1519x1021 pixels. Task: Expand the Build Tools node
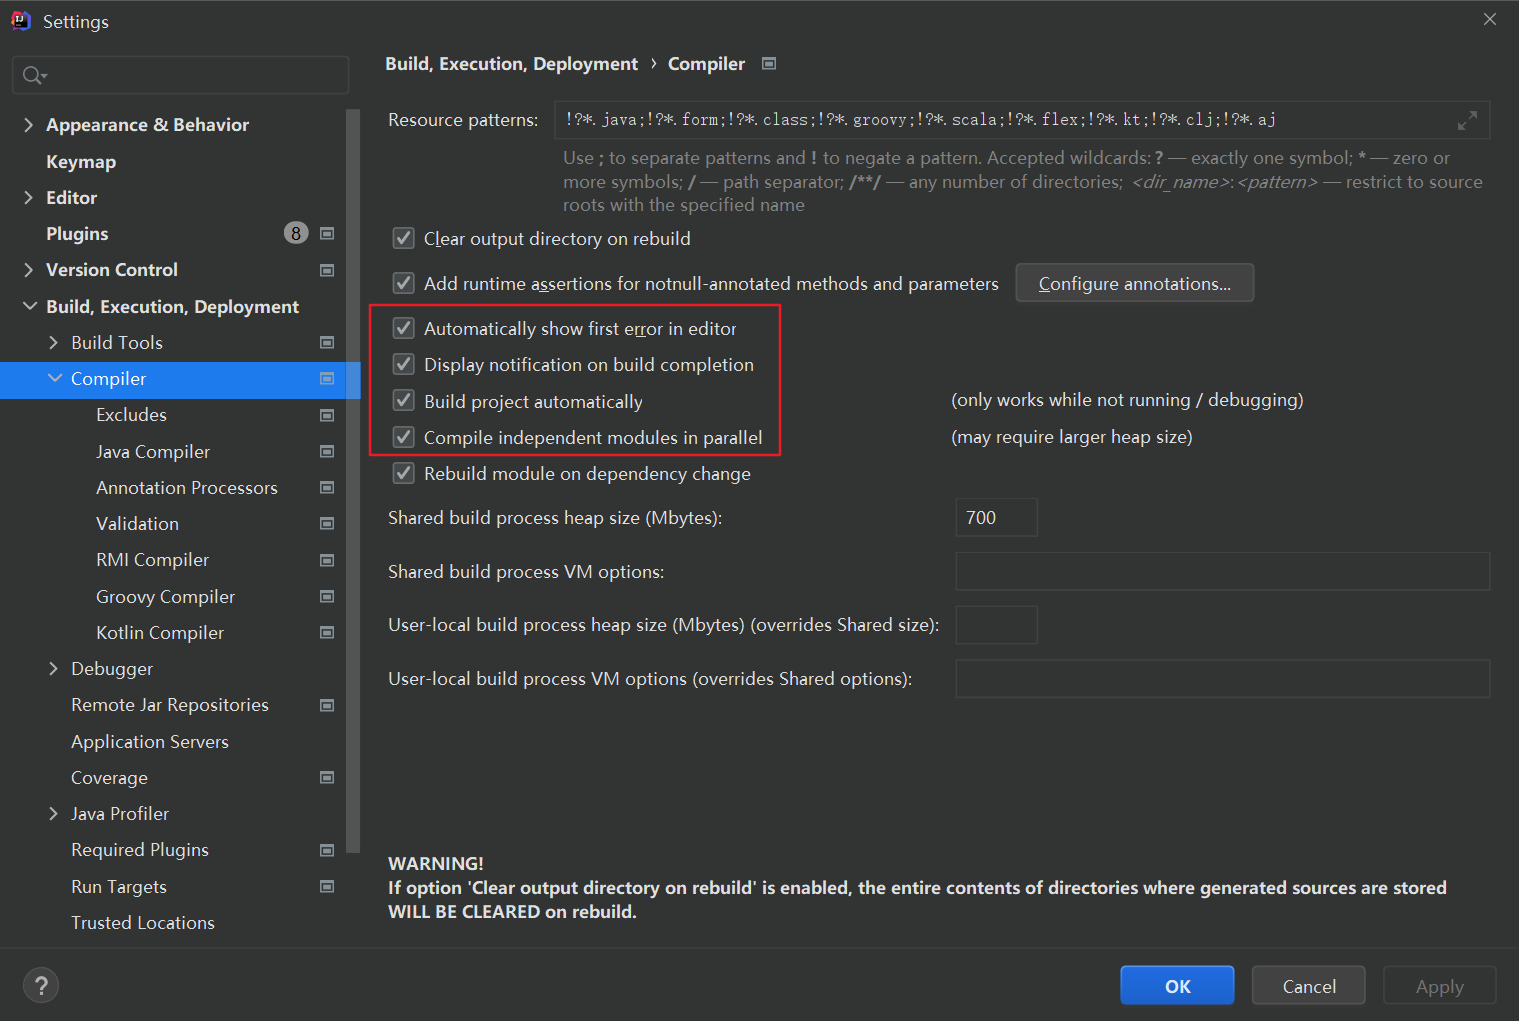pyautogui.click(x=54, y=343)
